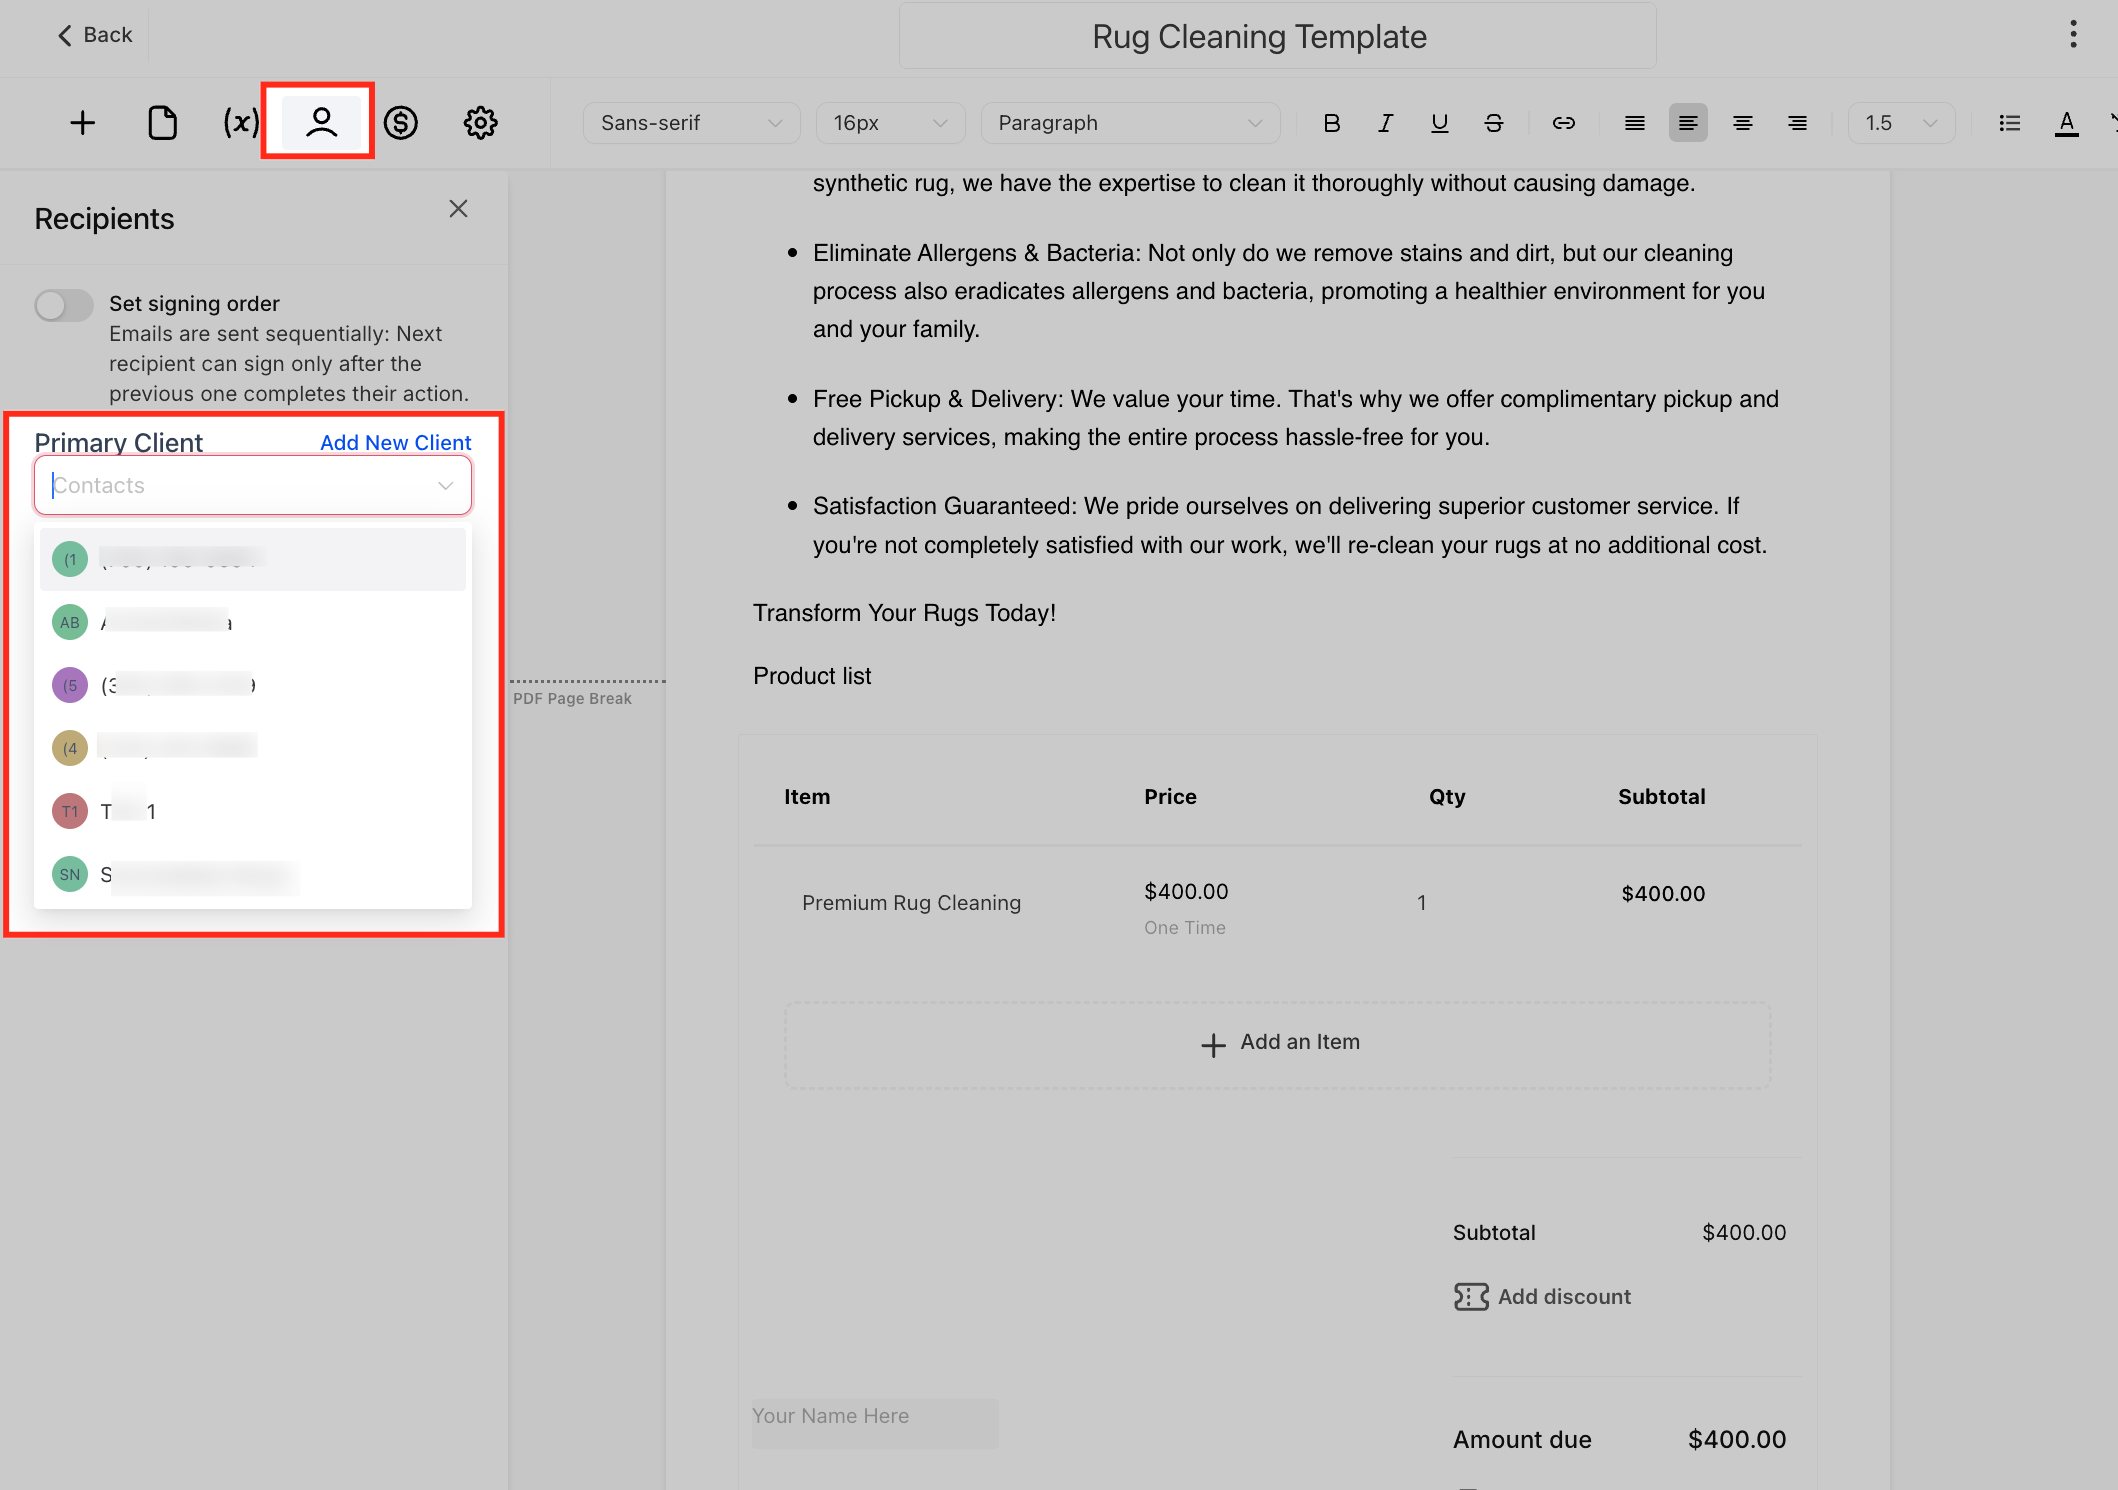
Task: Apply italic formatting
Action: [1385, 123]
